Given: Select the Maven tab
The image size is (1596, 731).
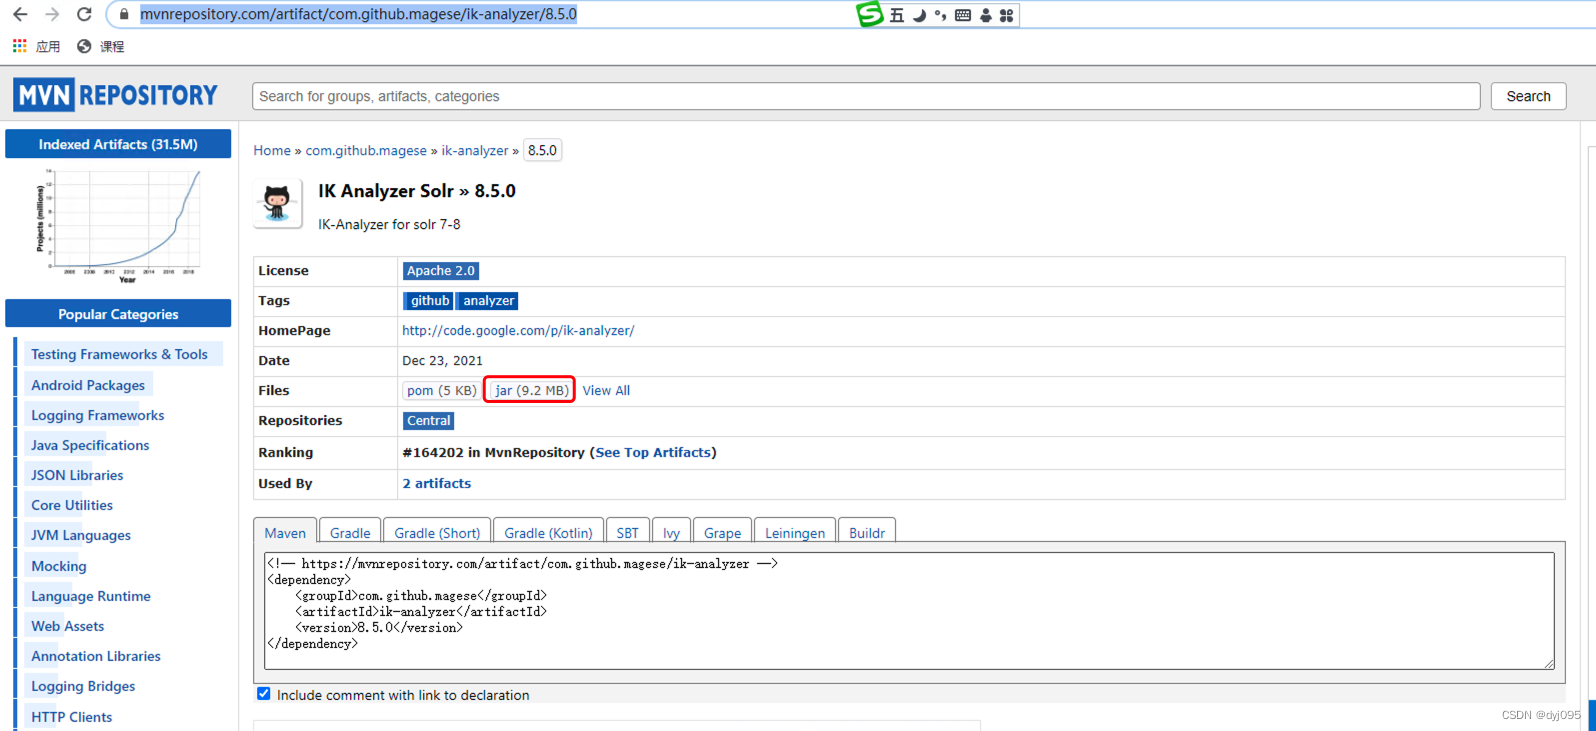Looking at the screenshot, I should coord(285,532).
